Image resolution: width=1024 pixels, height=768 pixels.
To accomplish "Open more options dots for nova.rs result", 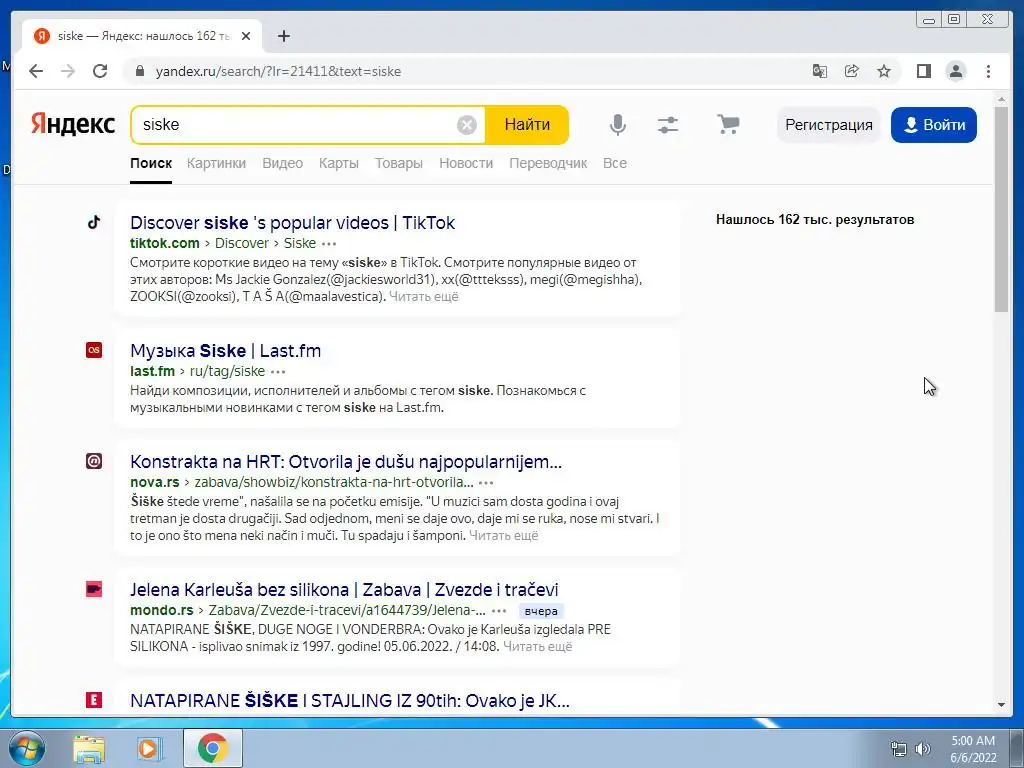I will tap(486, 483).
